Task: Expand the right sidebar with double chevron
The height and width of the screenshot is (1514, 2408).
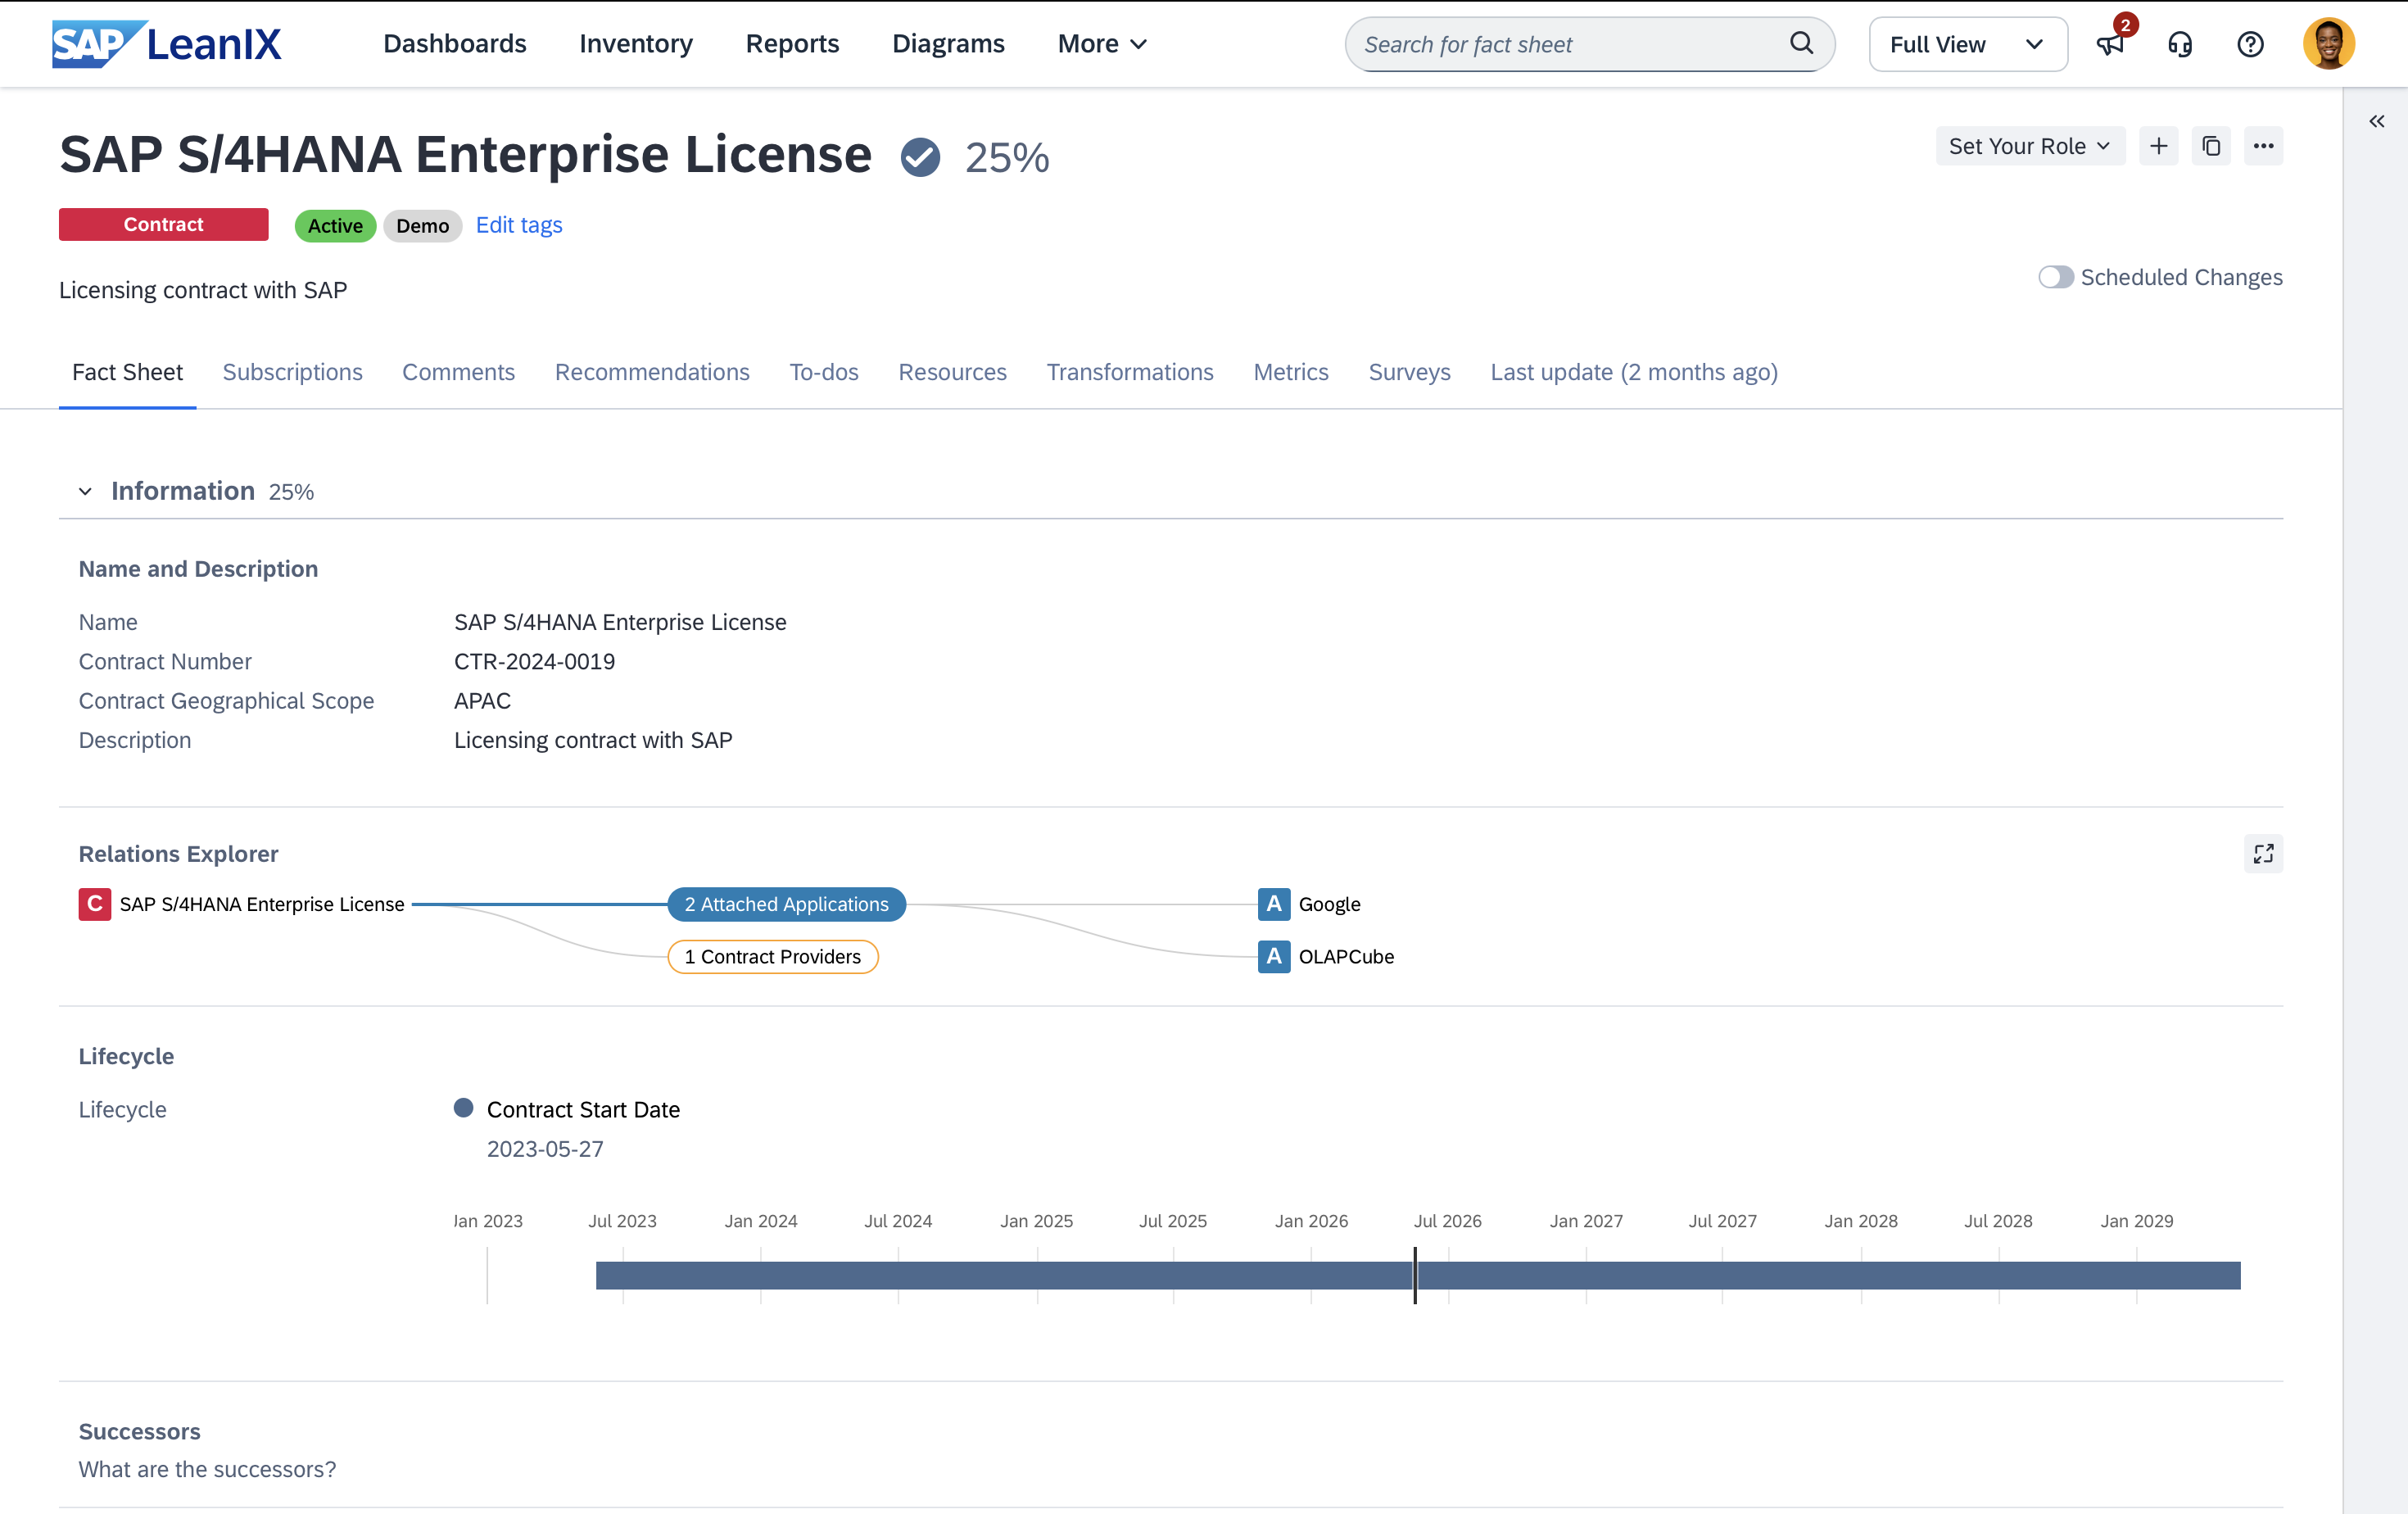Action: pos(2376,122)
